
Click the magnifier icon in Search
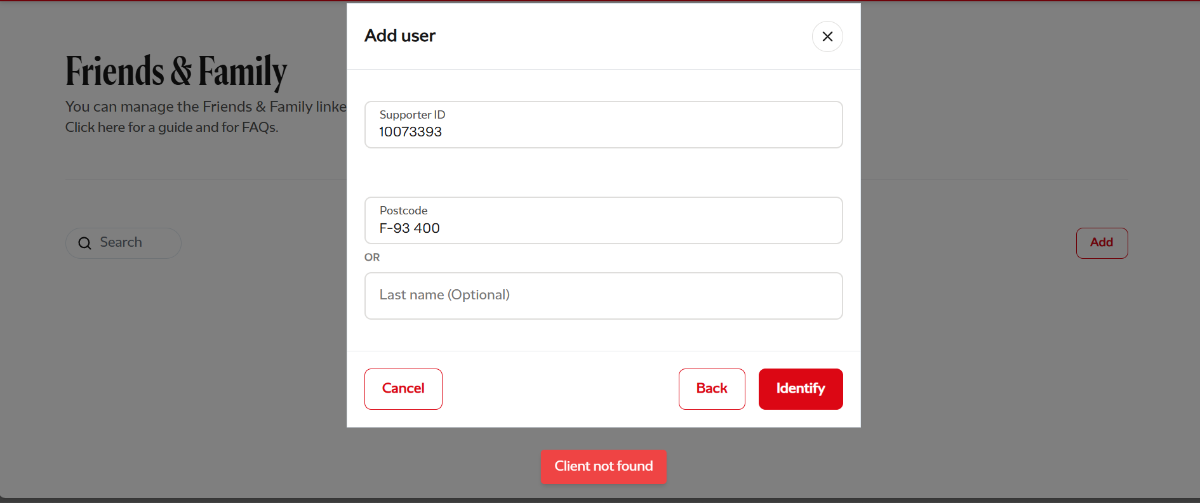(84, 243)
